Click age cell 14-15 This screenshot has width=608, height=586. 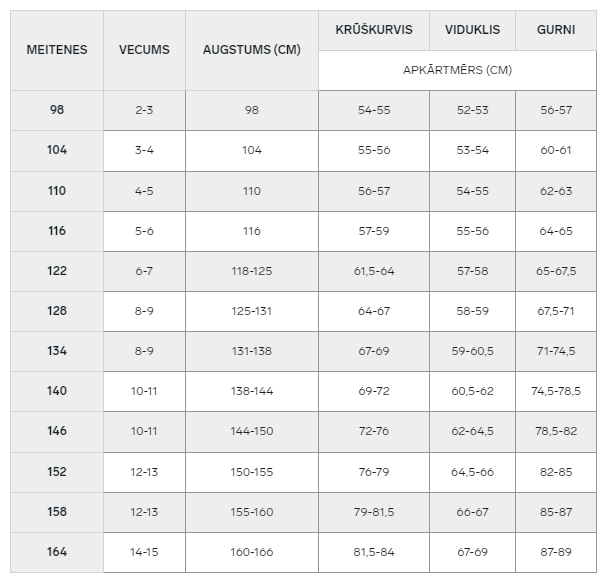point(144,552)
